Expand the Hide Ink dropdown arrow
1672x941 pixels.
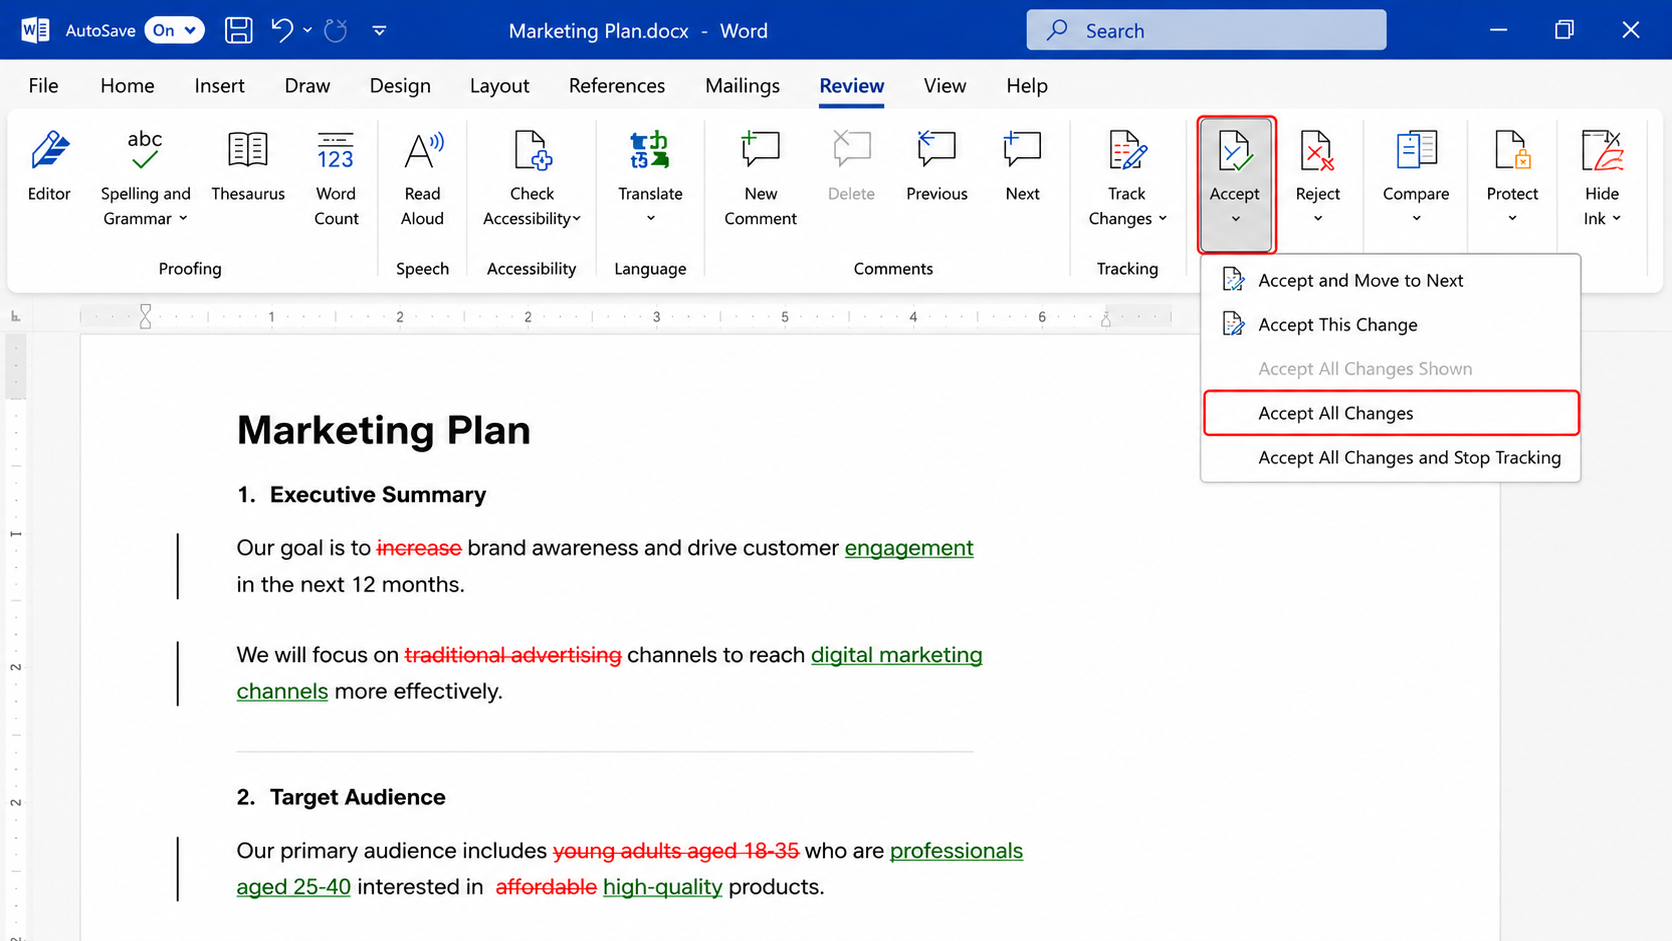tap(1616, 219)
